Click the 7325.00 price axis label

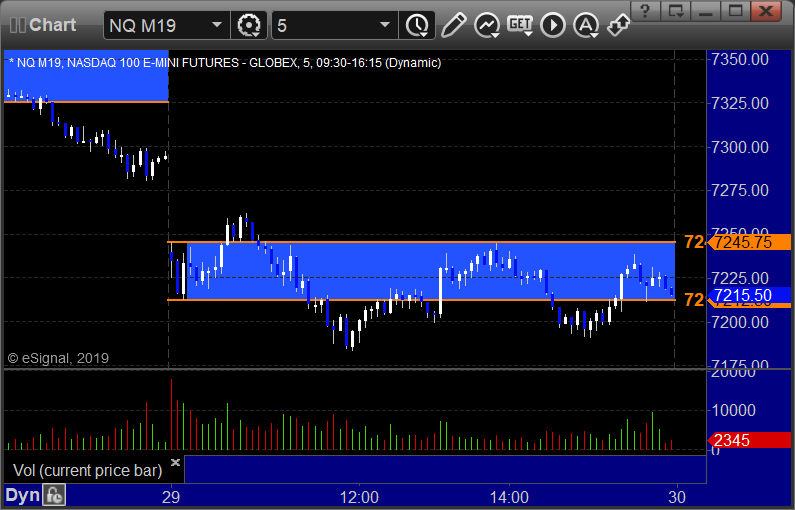click(x=740, y=103)
